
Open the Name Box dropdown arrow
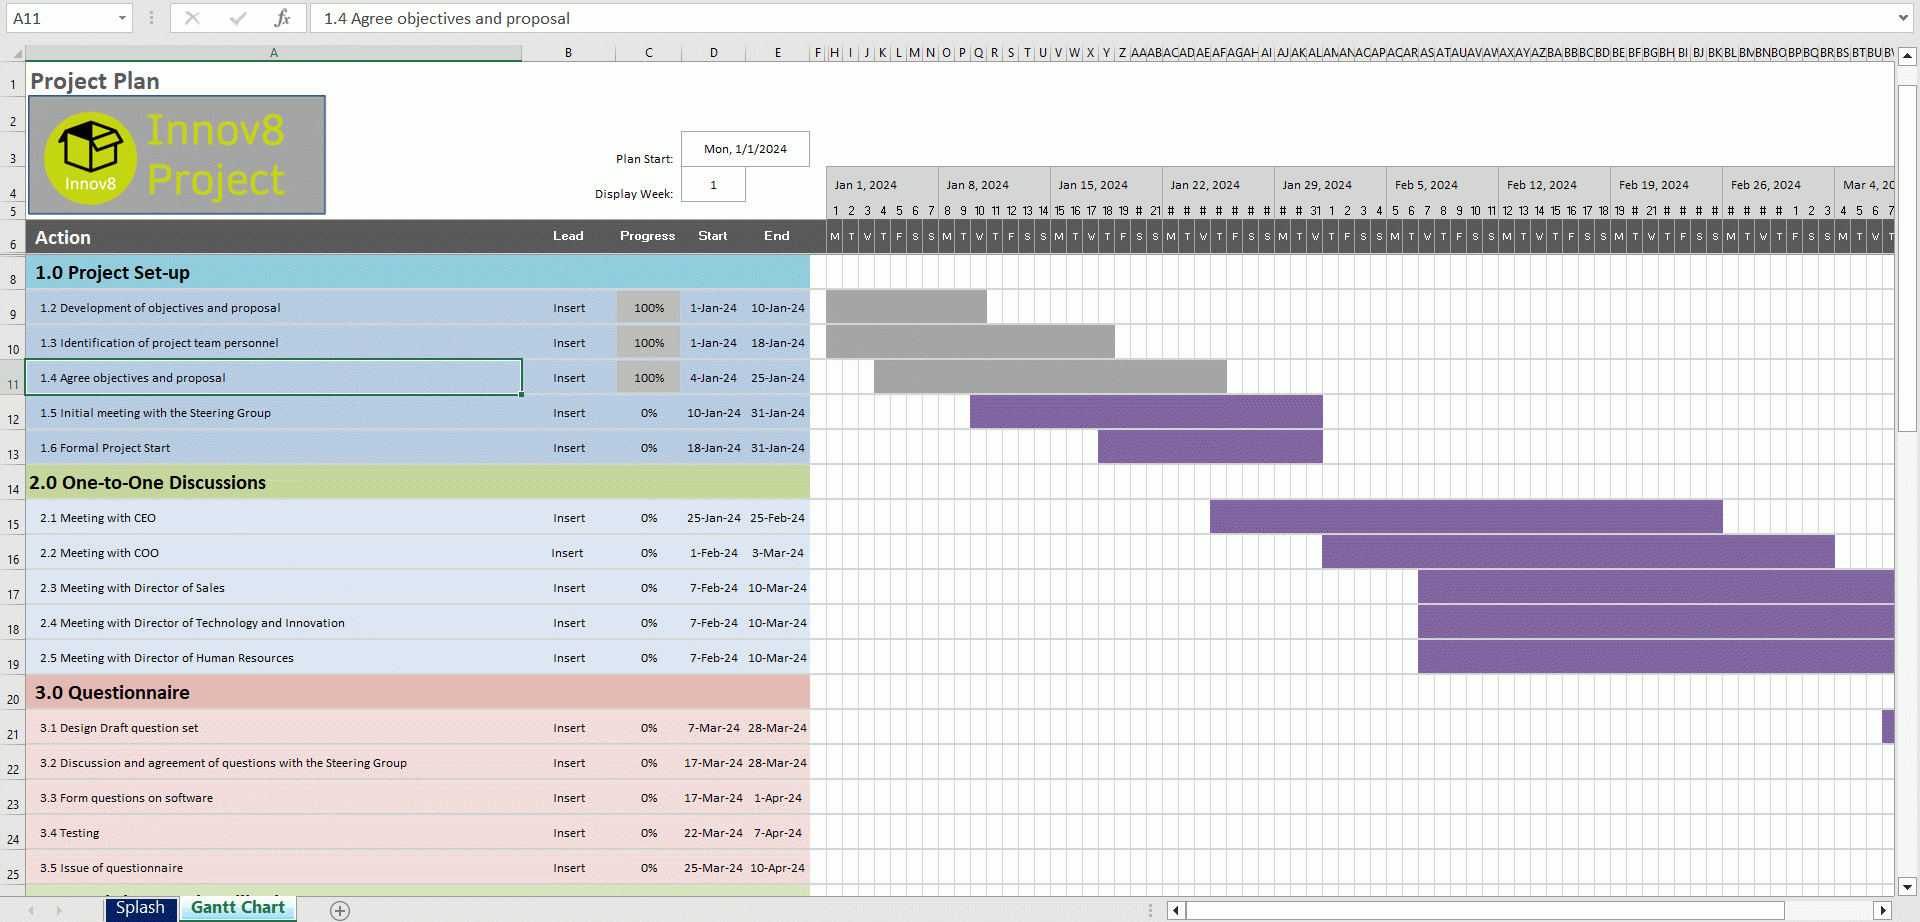122,18
